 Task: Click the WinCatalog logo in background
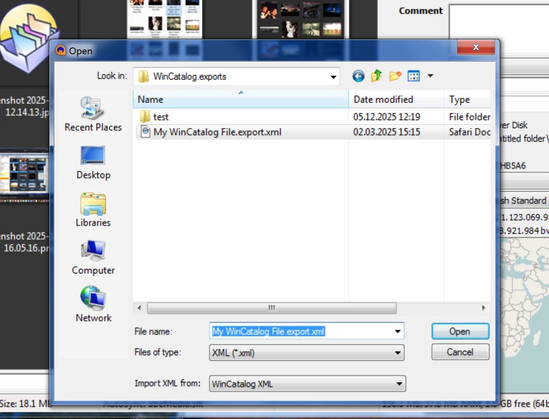click(29, 38)
